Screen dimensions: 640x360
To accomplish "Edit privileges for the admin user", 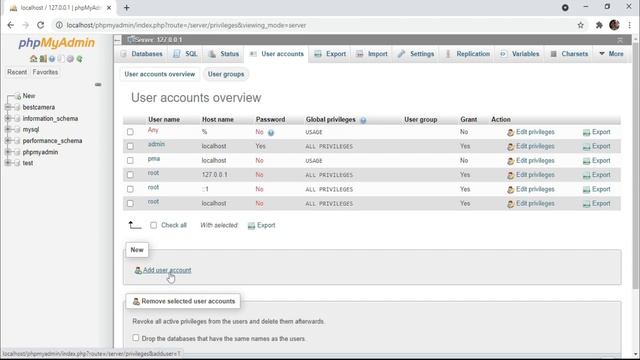I will (531, 146).
